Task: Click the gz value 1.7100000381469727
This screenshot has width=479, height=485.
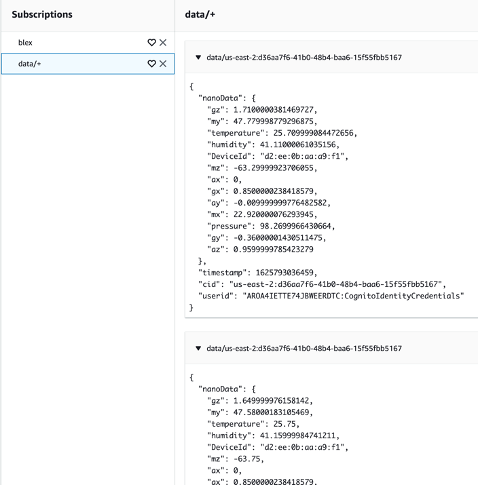Action: tap(273, 110)
